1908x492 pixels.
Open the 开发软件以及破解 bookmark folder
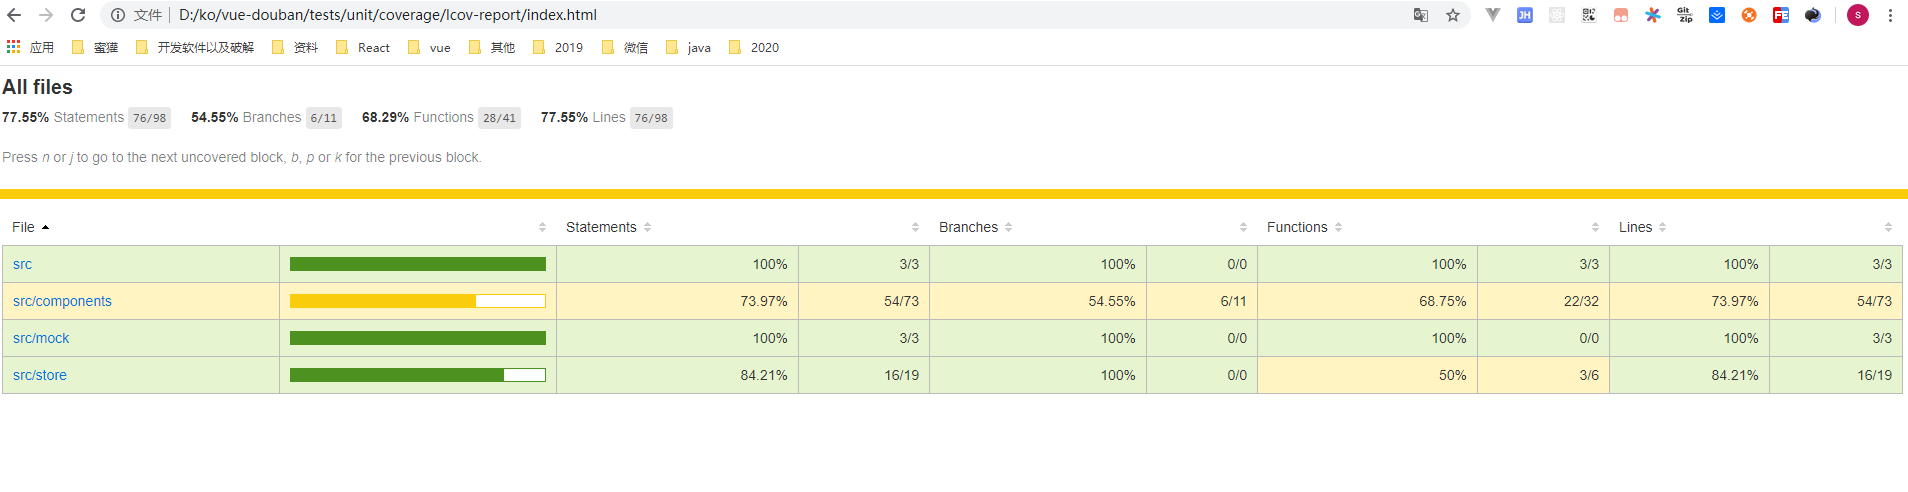[x=195, y=47]
